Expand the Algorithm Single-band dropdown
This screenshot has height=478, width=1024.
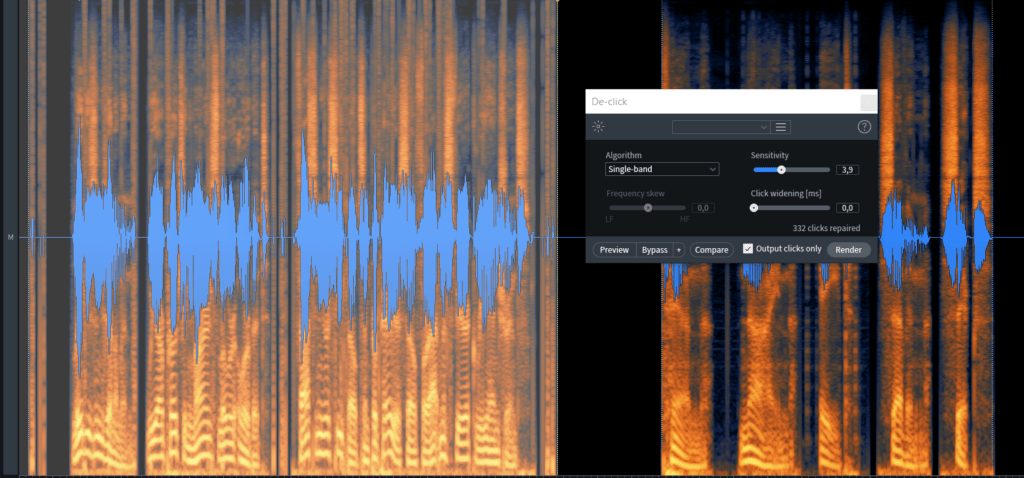[661, 170]
